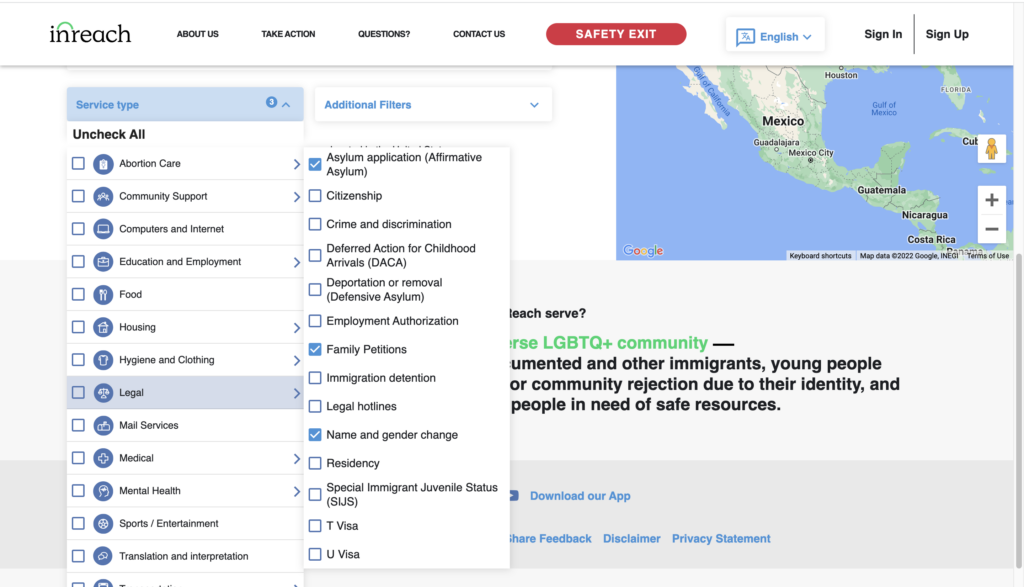Image resolution: width=1024 pixels, height=587 pixels.
Task: Expand the Hygiene and Clothing subcategories arrow
Action: (296, 360)
